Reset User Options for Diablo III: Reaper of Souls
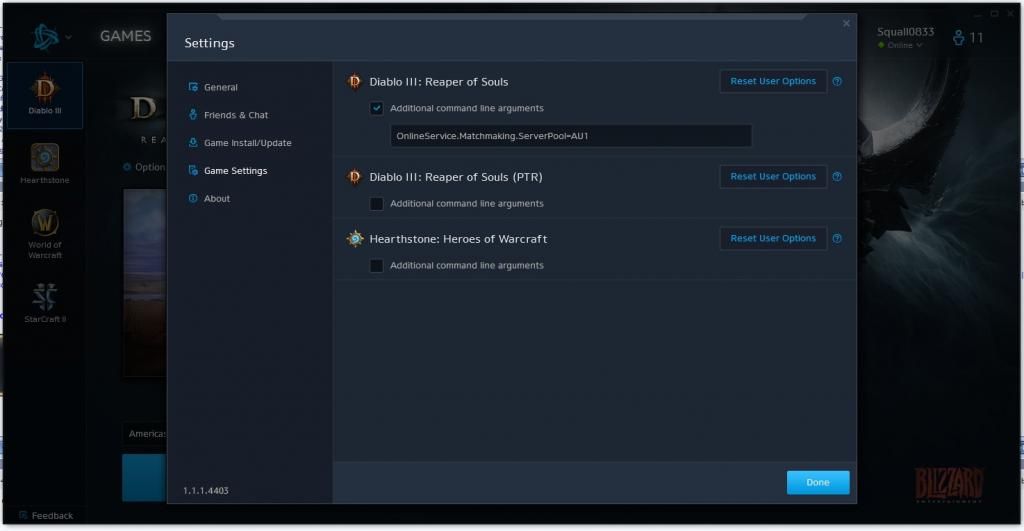This screenshot has width=1024, height=531. point(773,81)
